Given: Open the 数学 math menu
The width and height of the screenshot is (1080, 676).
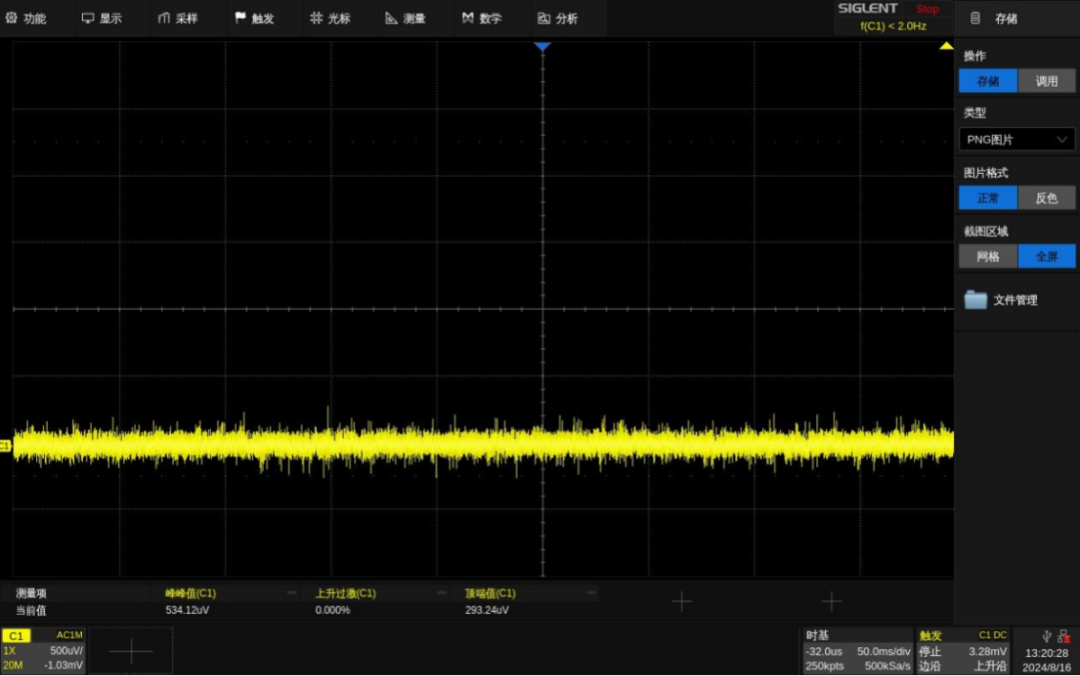Looking at the screenshot, I should (481, 19).
